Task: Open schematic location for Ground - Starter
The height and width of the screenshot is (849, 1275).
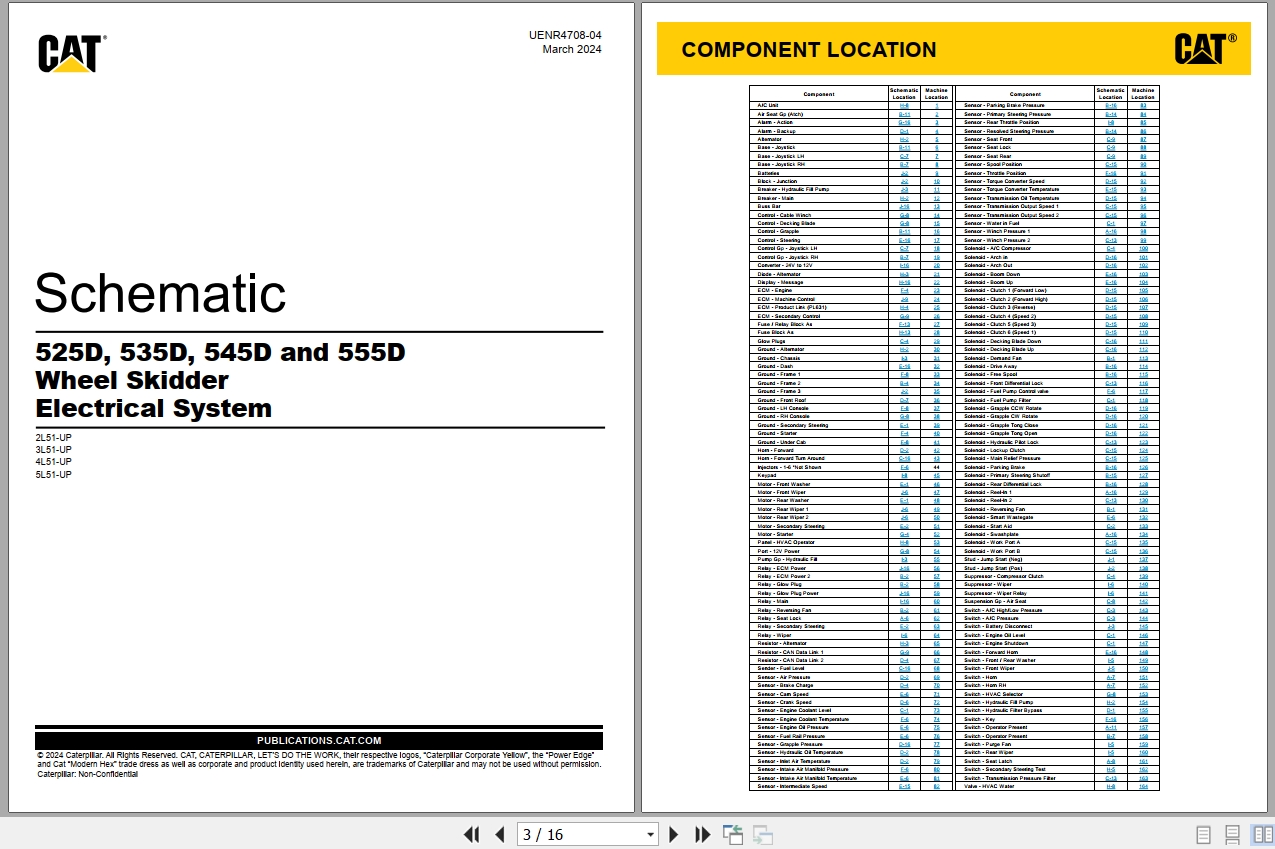Action: click(904, 433)
